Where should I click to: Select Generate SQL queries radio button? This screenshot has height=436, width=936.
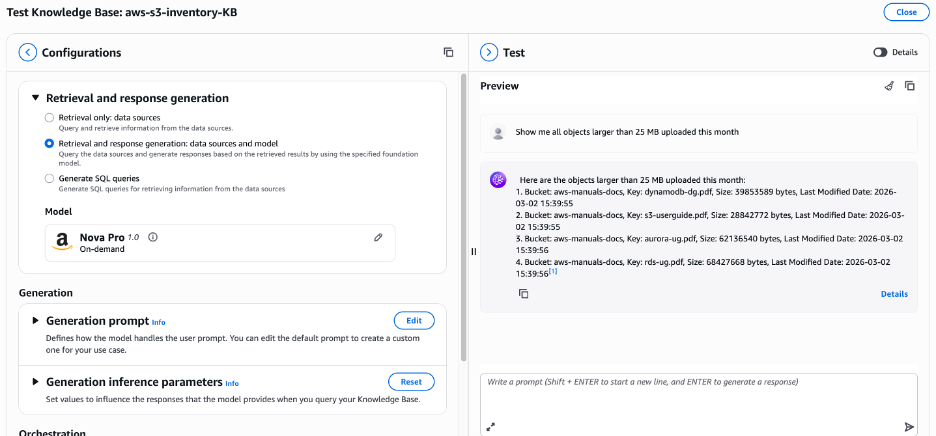click(50, 178)
